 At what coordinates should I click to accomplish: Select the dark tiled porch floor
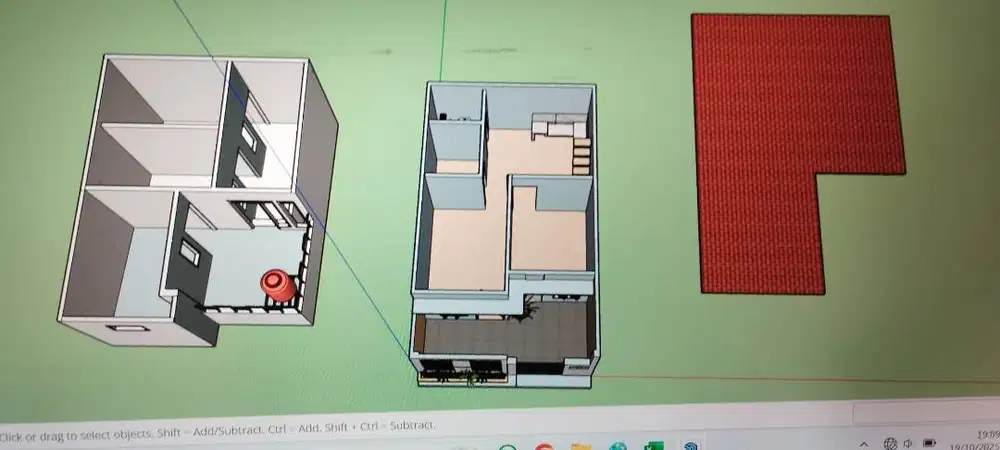coord(500,335)
